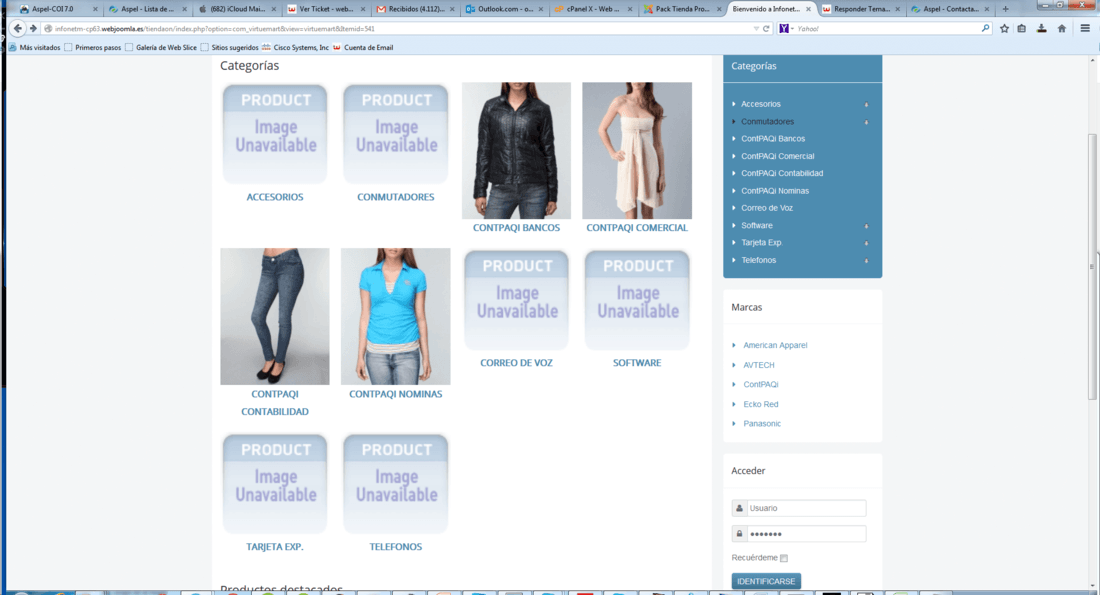The width and height of the screenshot is (1100, 595).
Task: Select ContPAQi Bancos in sidebar categories
Action: click(x=773, y=139)
